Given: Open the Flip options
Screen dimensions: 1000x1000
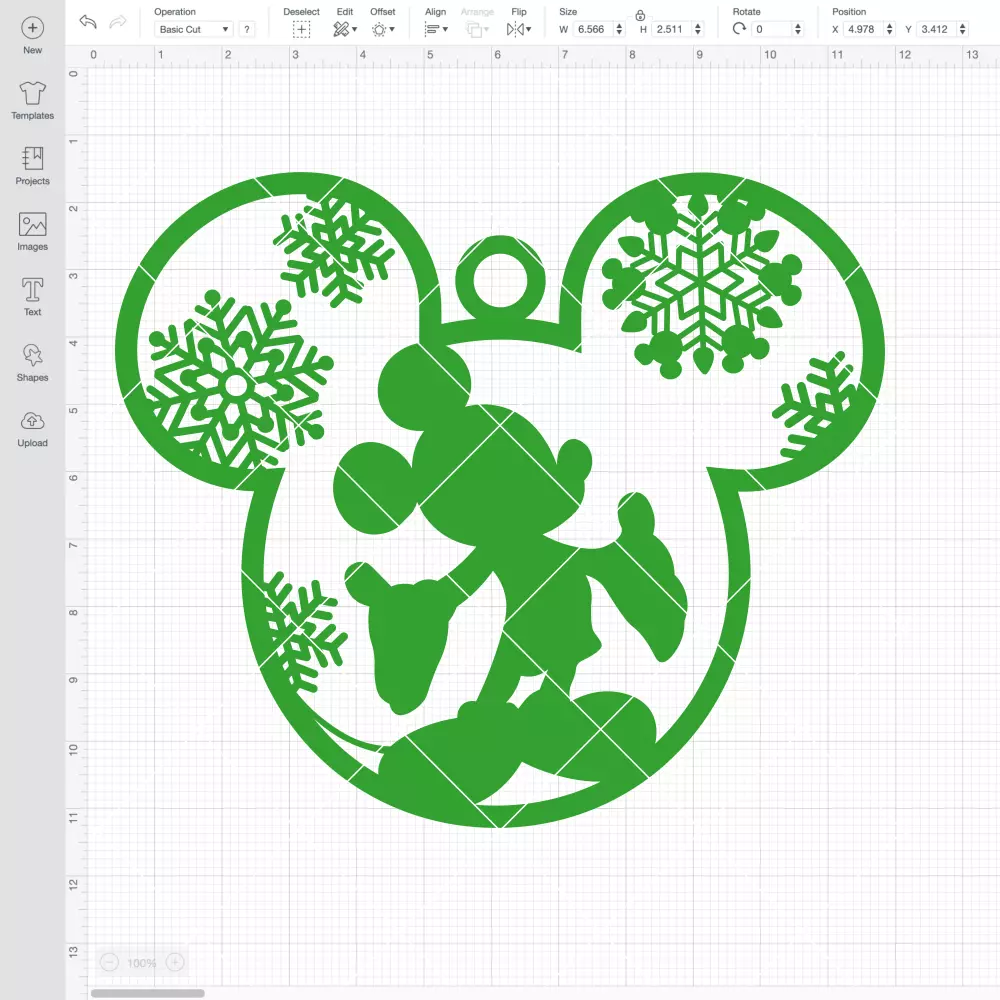Looking at the screenshot, I should pyautogui.click(x=518, y=29).
